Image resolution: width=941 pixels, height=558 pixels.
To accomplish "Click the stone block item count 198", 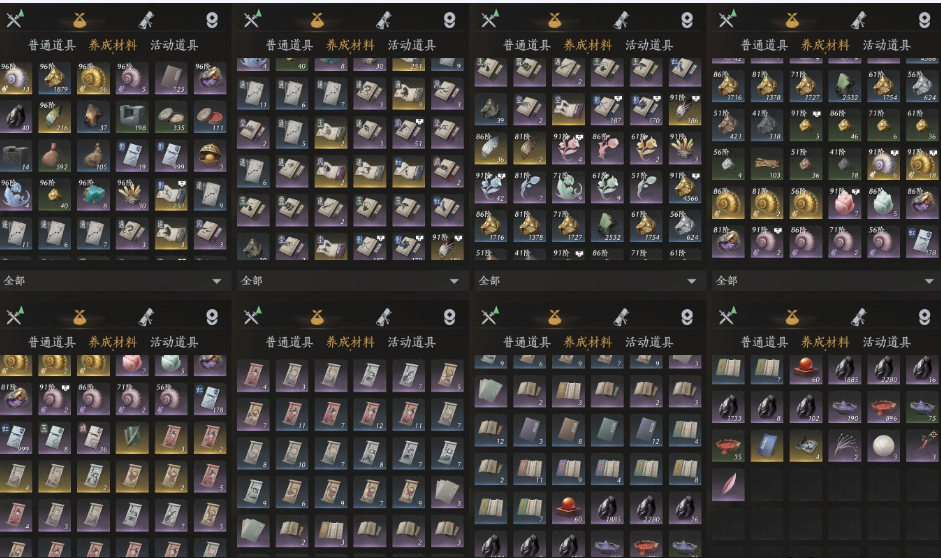I will click(133, 117).
